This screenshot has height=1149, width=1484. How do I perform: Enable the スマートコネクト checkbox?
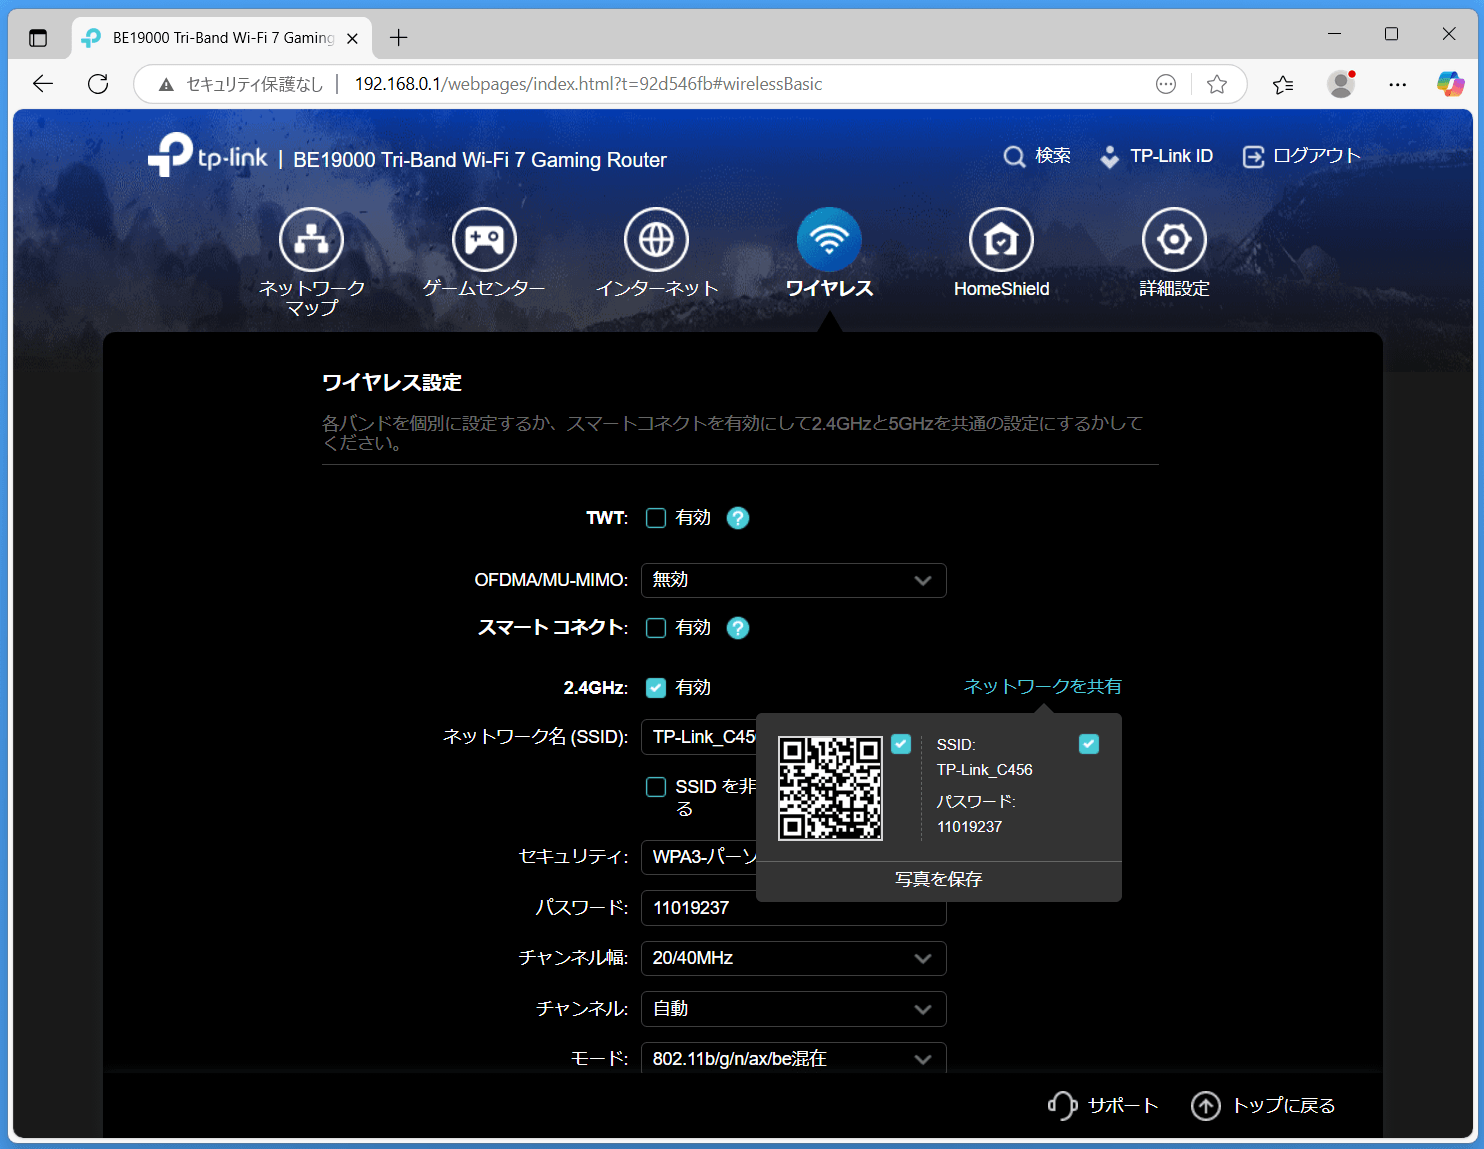(656, 628)
